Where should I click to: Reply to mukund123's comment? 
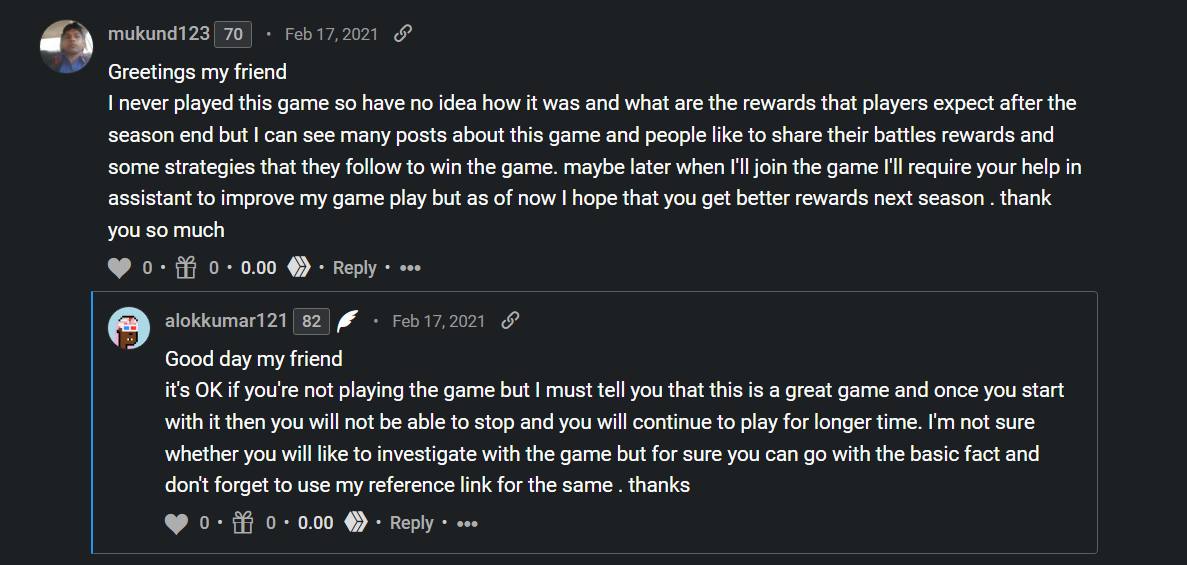(354, 268)
